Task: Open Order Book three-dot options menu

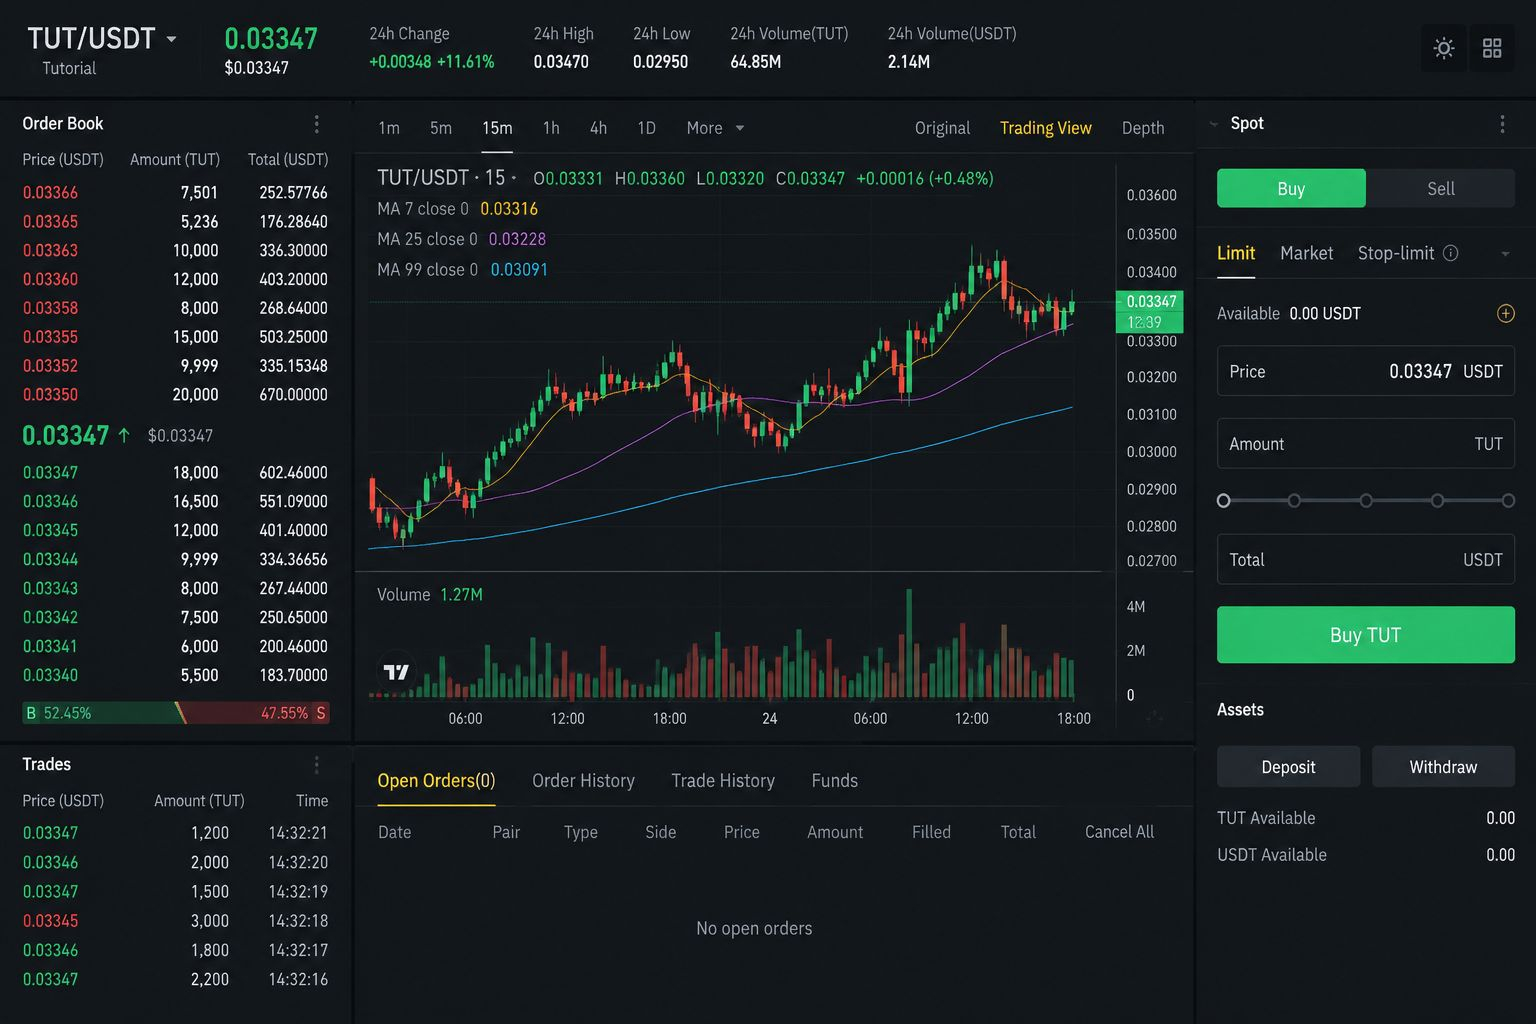Action: (317, 124)
